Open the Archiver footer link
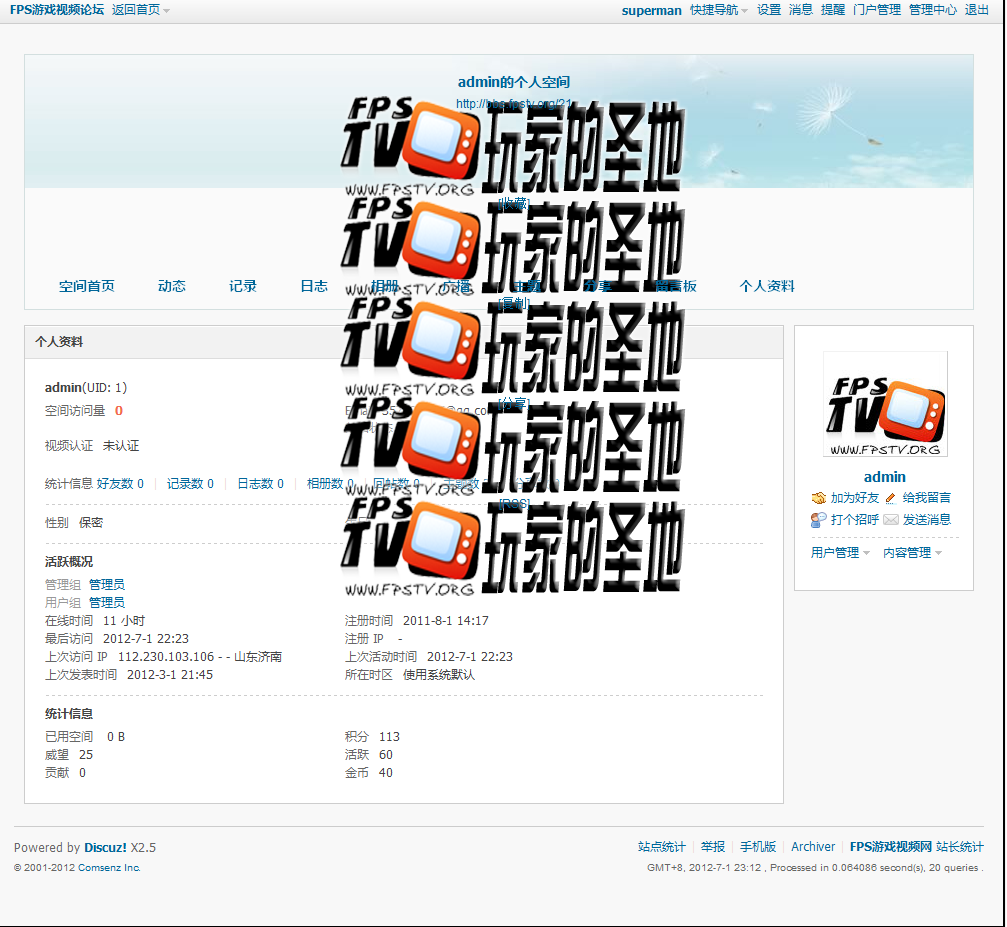Screen dimensions: 1007x927 813,847
